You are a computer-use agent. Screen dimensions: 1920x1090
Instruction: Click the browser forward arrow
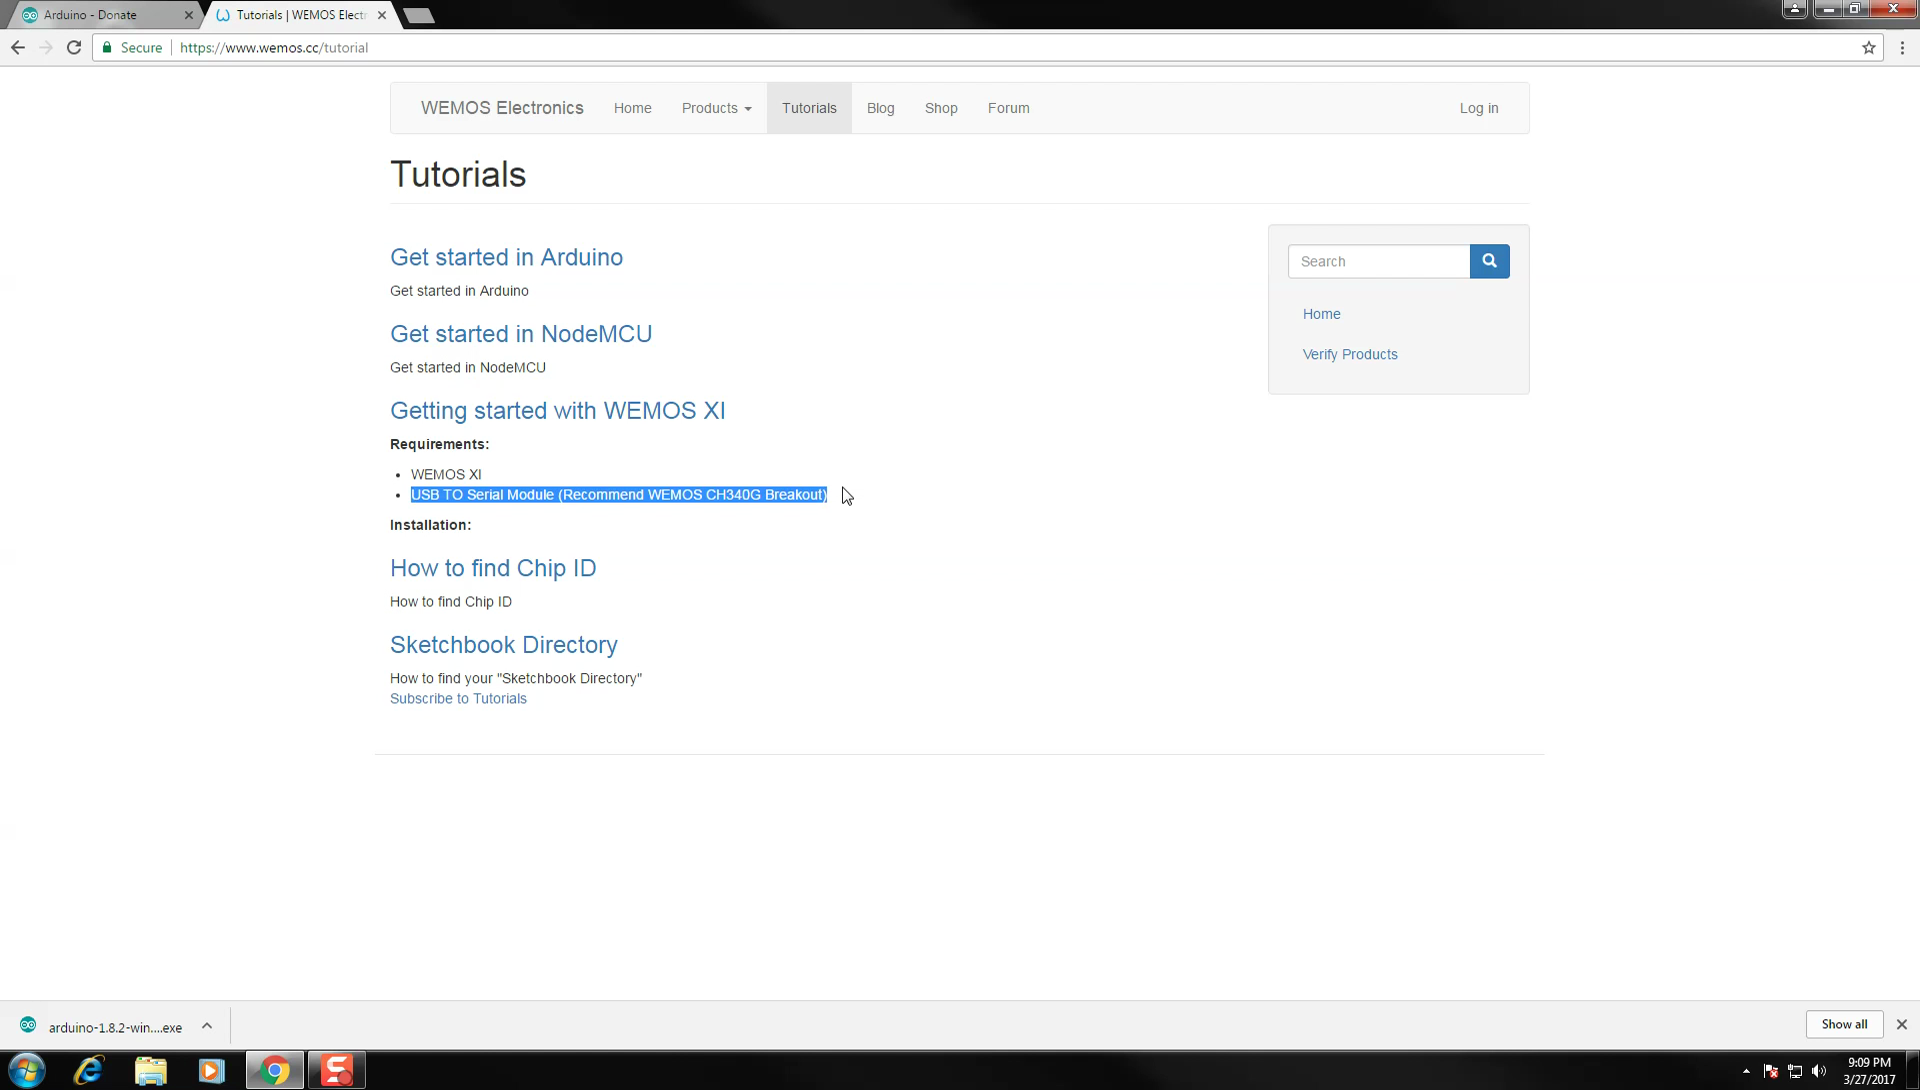click(46, 47)
